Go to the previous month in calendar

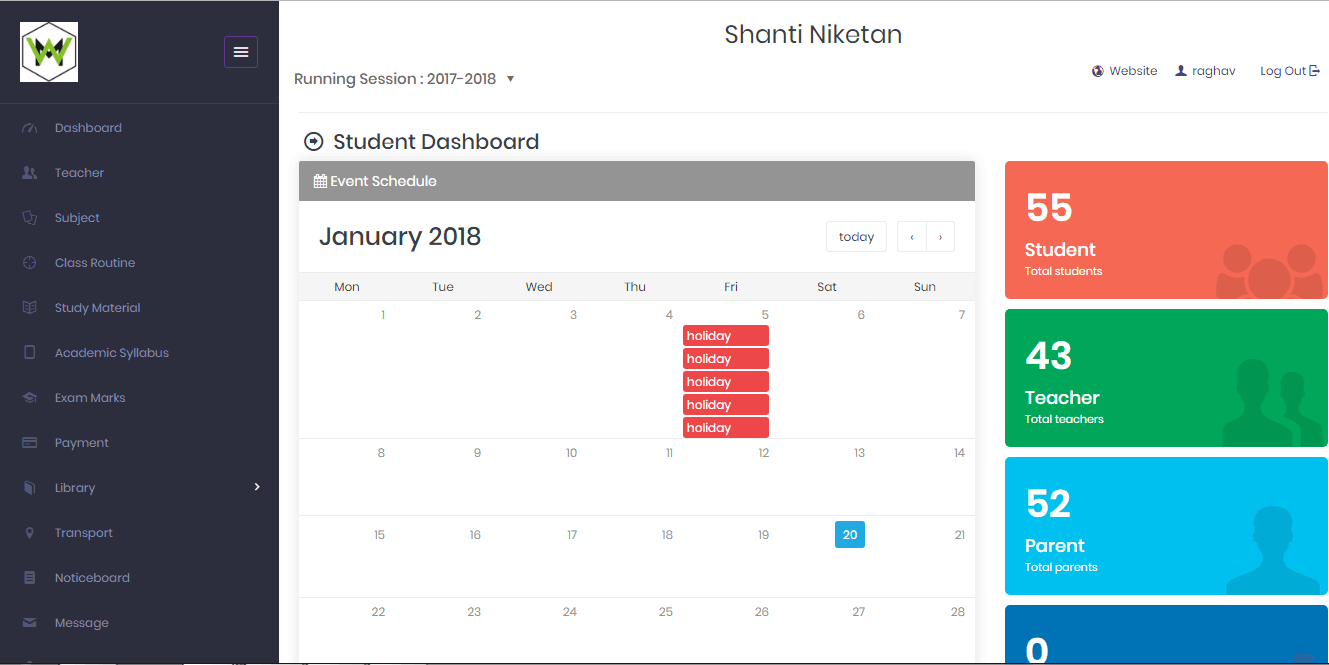pyautogui.click(x=912, y=237)
